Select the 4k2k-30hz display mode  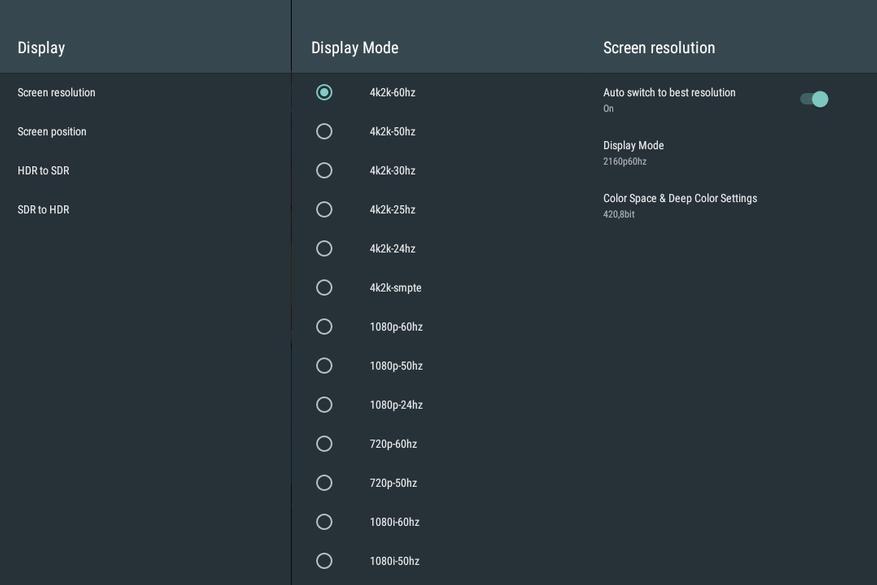pyautogui.click(x=324, y=171)
